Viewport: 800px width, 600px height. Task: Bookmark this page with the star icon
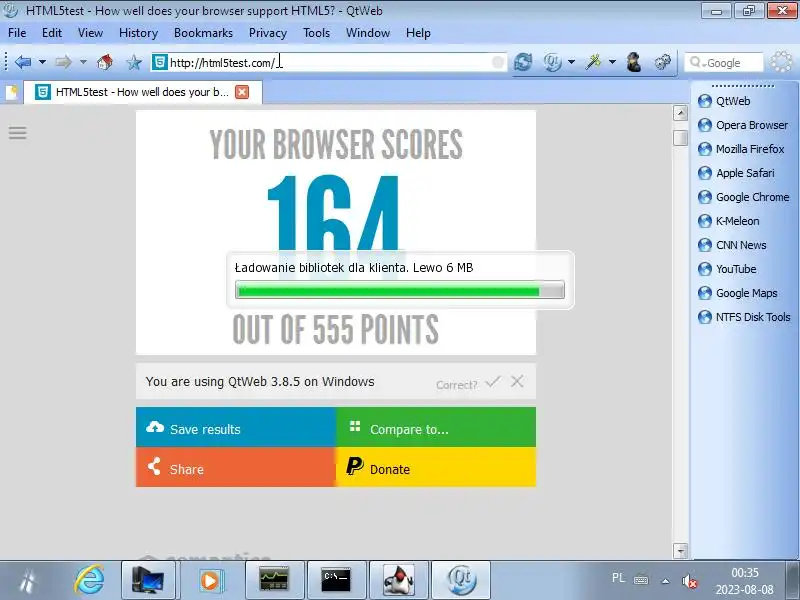coord(134,63)
